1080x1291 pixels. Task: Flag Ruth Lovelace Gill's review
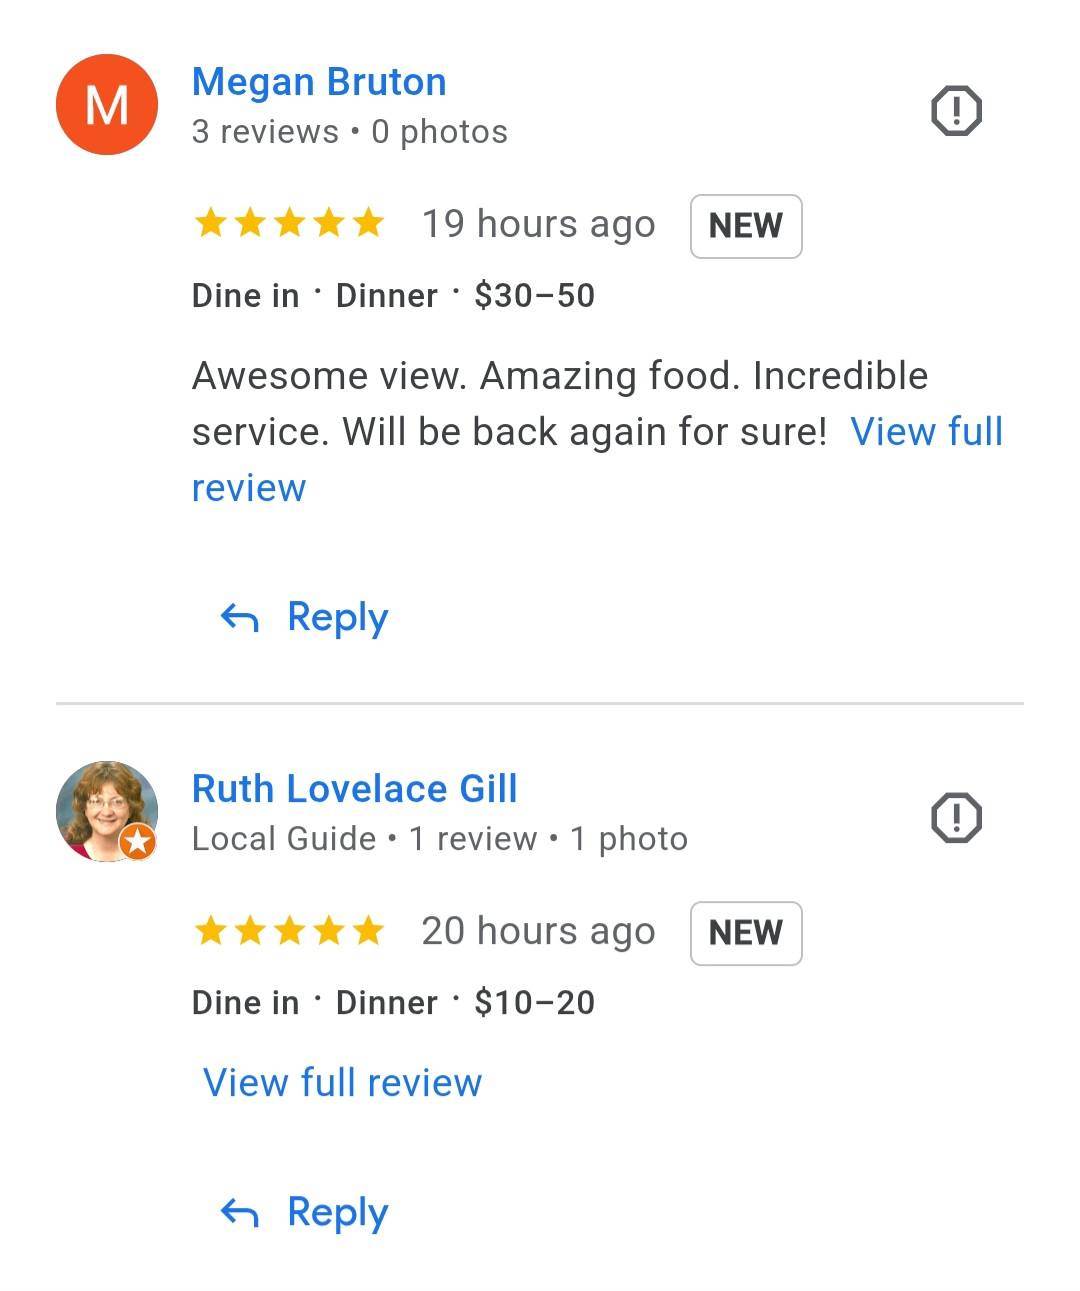point(956,818)
